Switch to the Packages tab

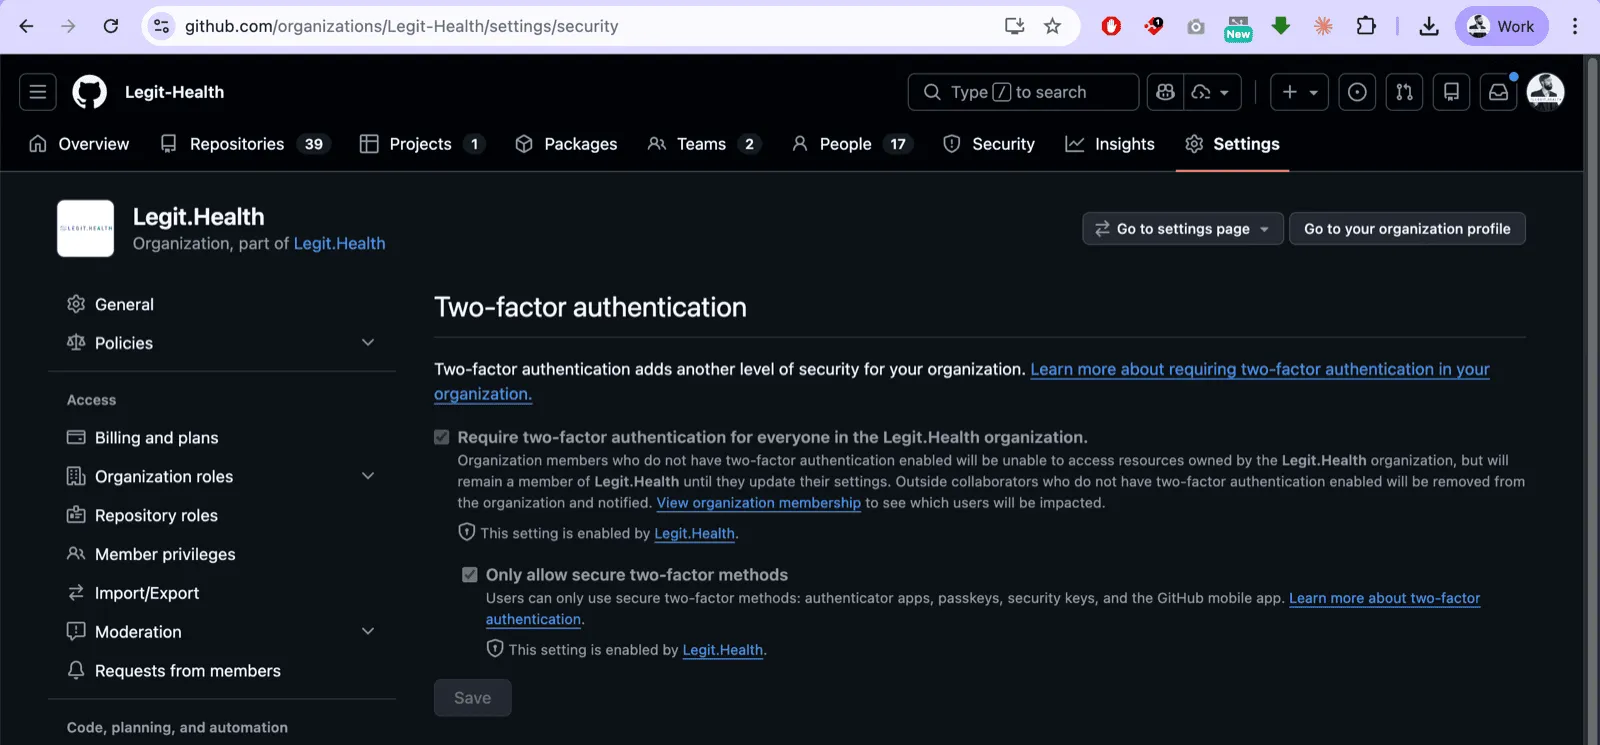pos(566,144)
